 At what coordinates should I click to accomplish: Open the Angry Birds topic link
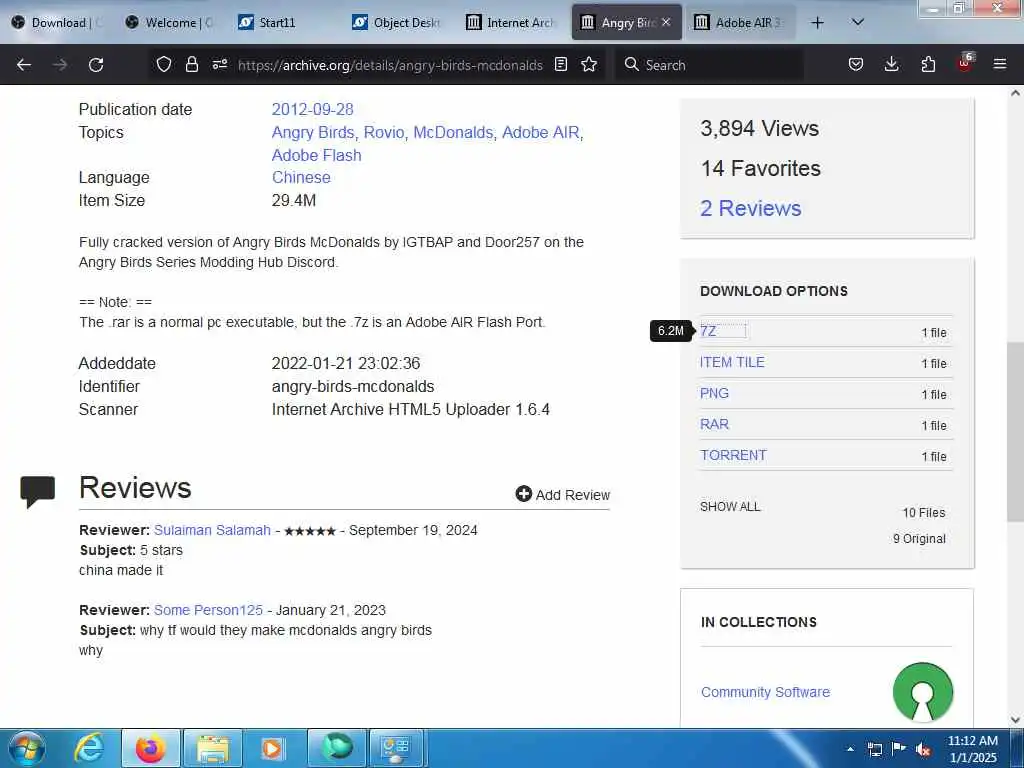[x=313, y=133]
